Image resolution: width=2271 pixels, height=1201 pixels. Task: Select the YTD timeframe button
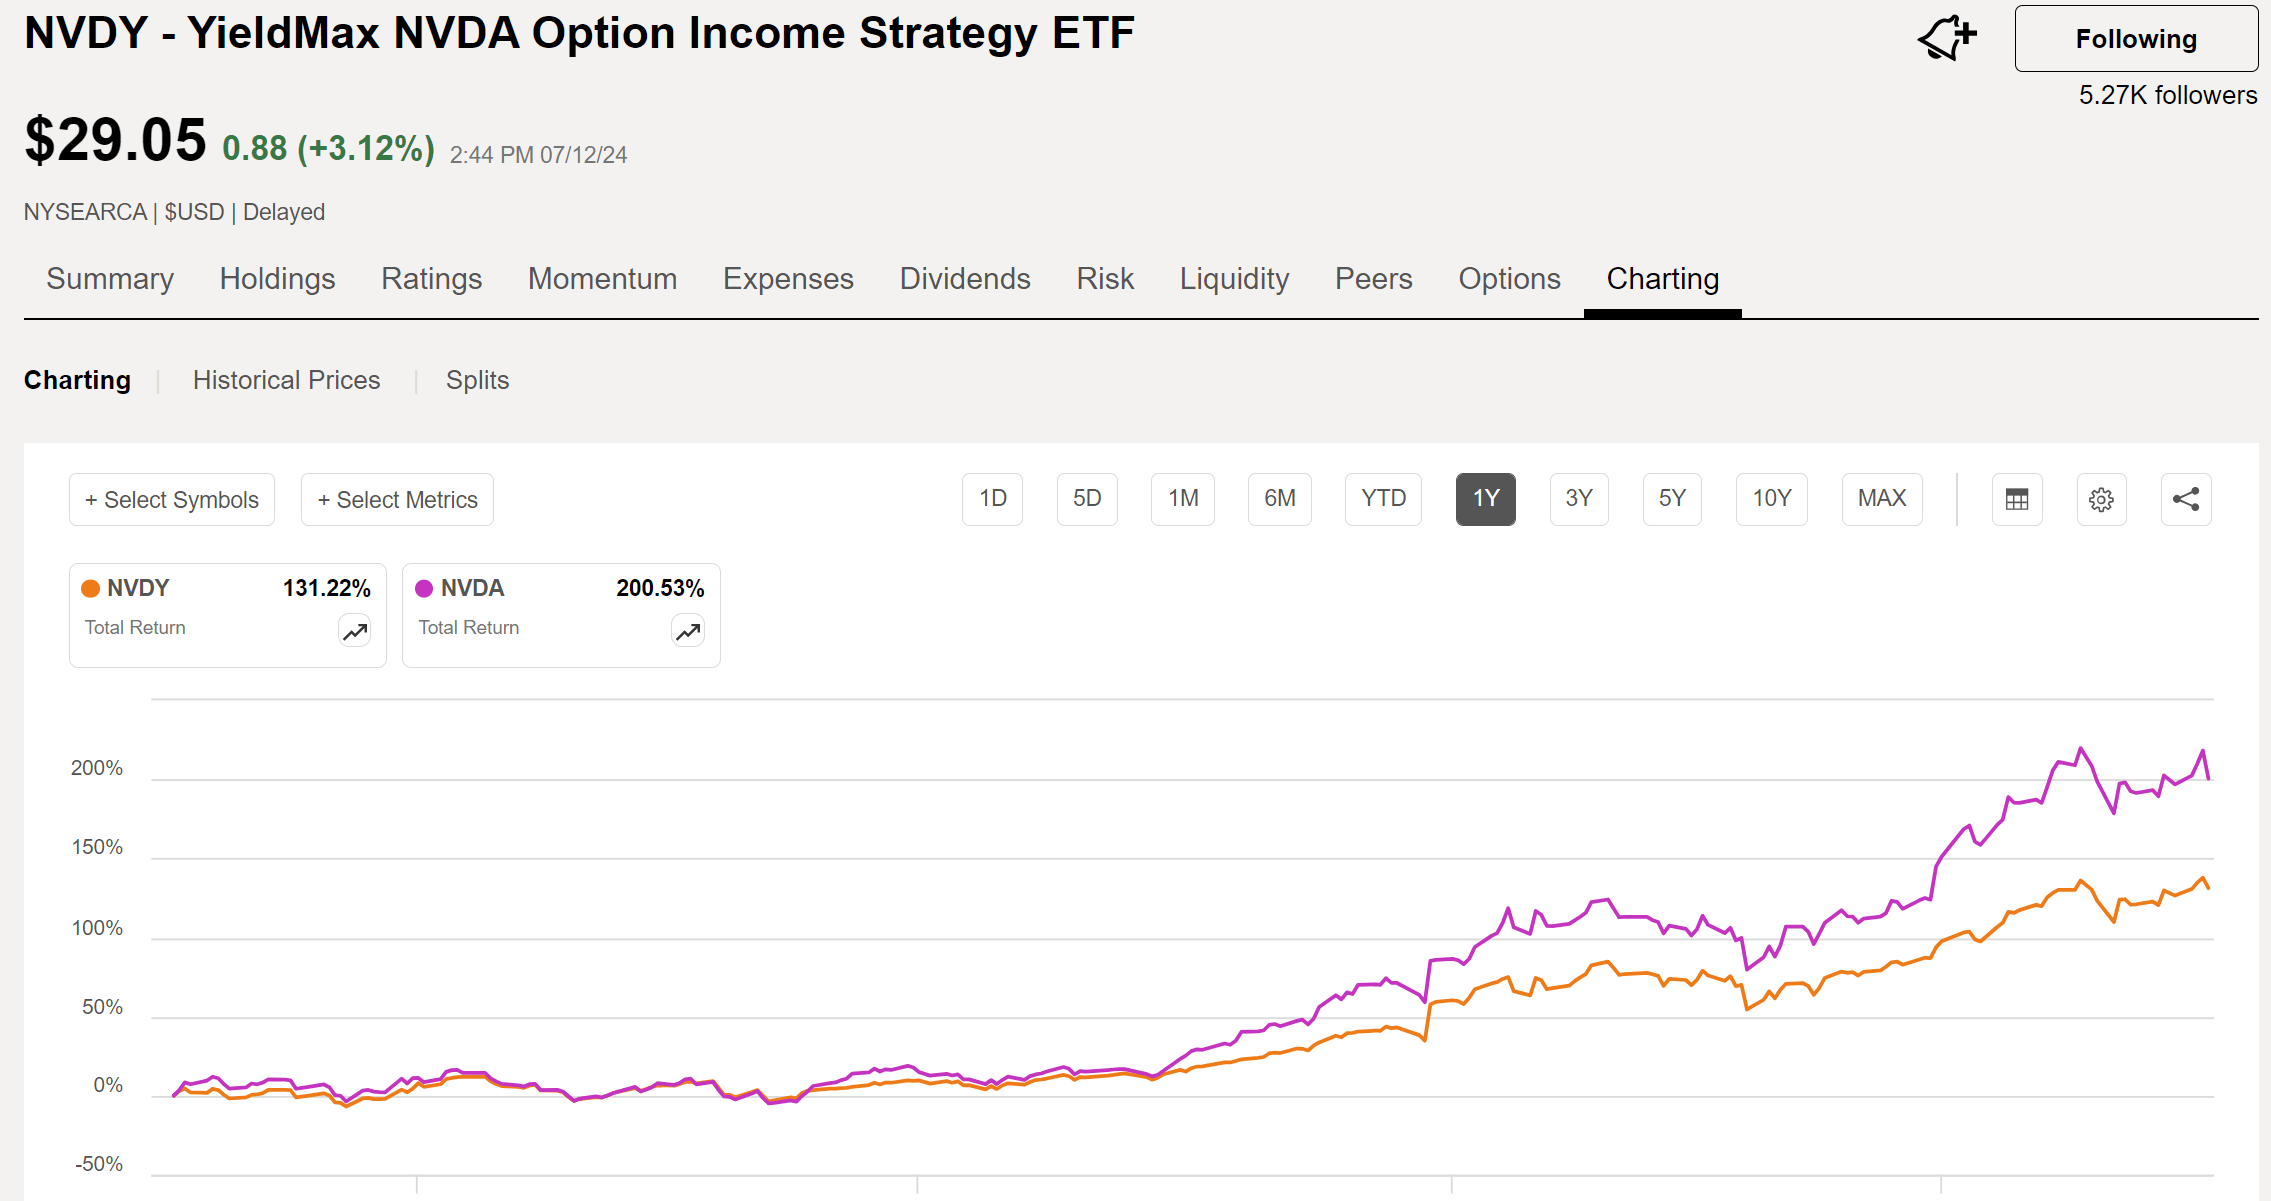(1383, 499)
